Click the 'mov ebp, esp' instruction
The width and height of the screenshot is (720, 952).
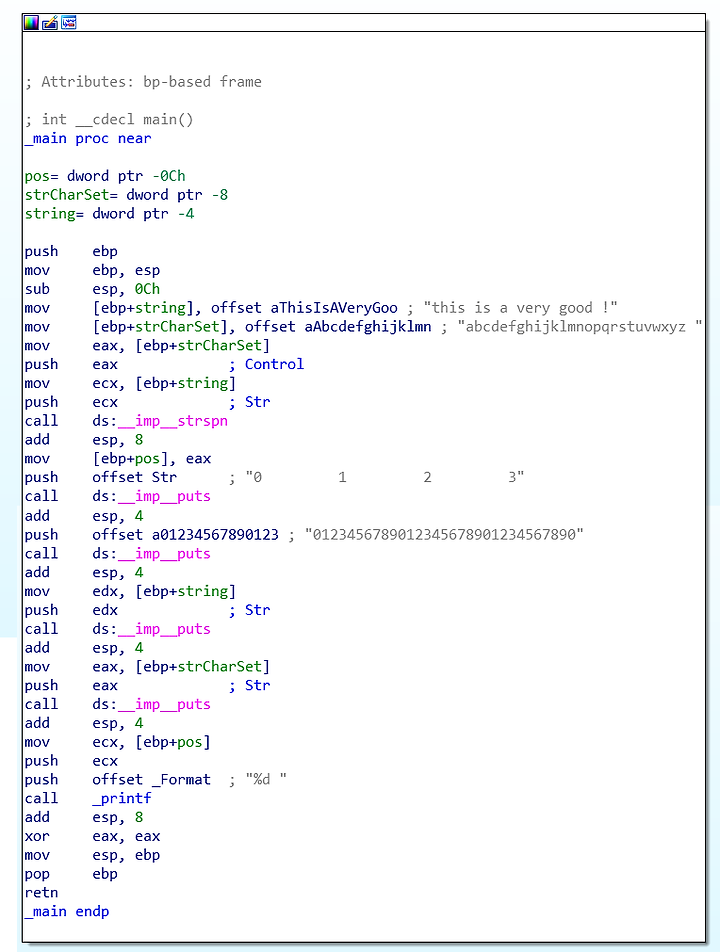click(92, 270)
